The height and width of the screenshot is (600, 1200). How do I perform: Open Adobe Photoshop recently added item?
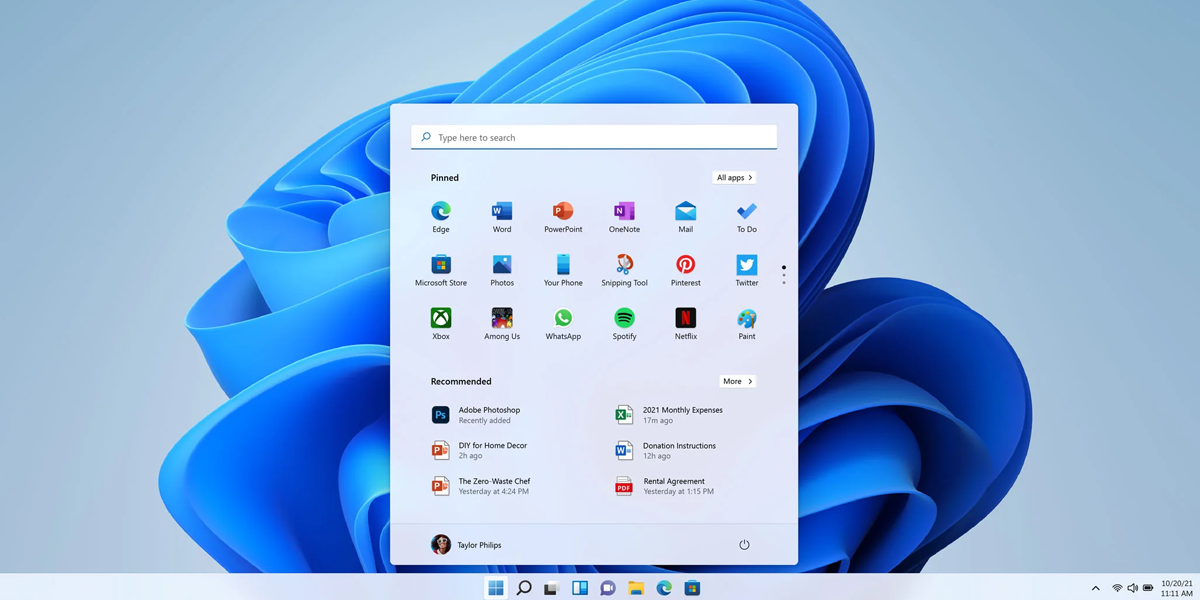[476, 415]
